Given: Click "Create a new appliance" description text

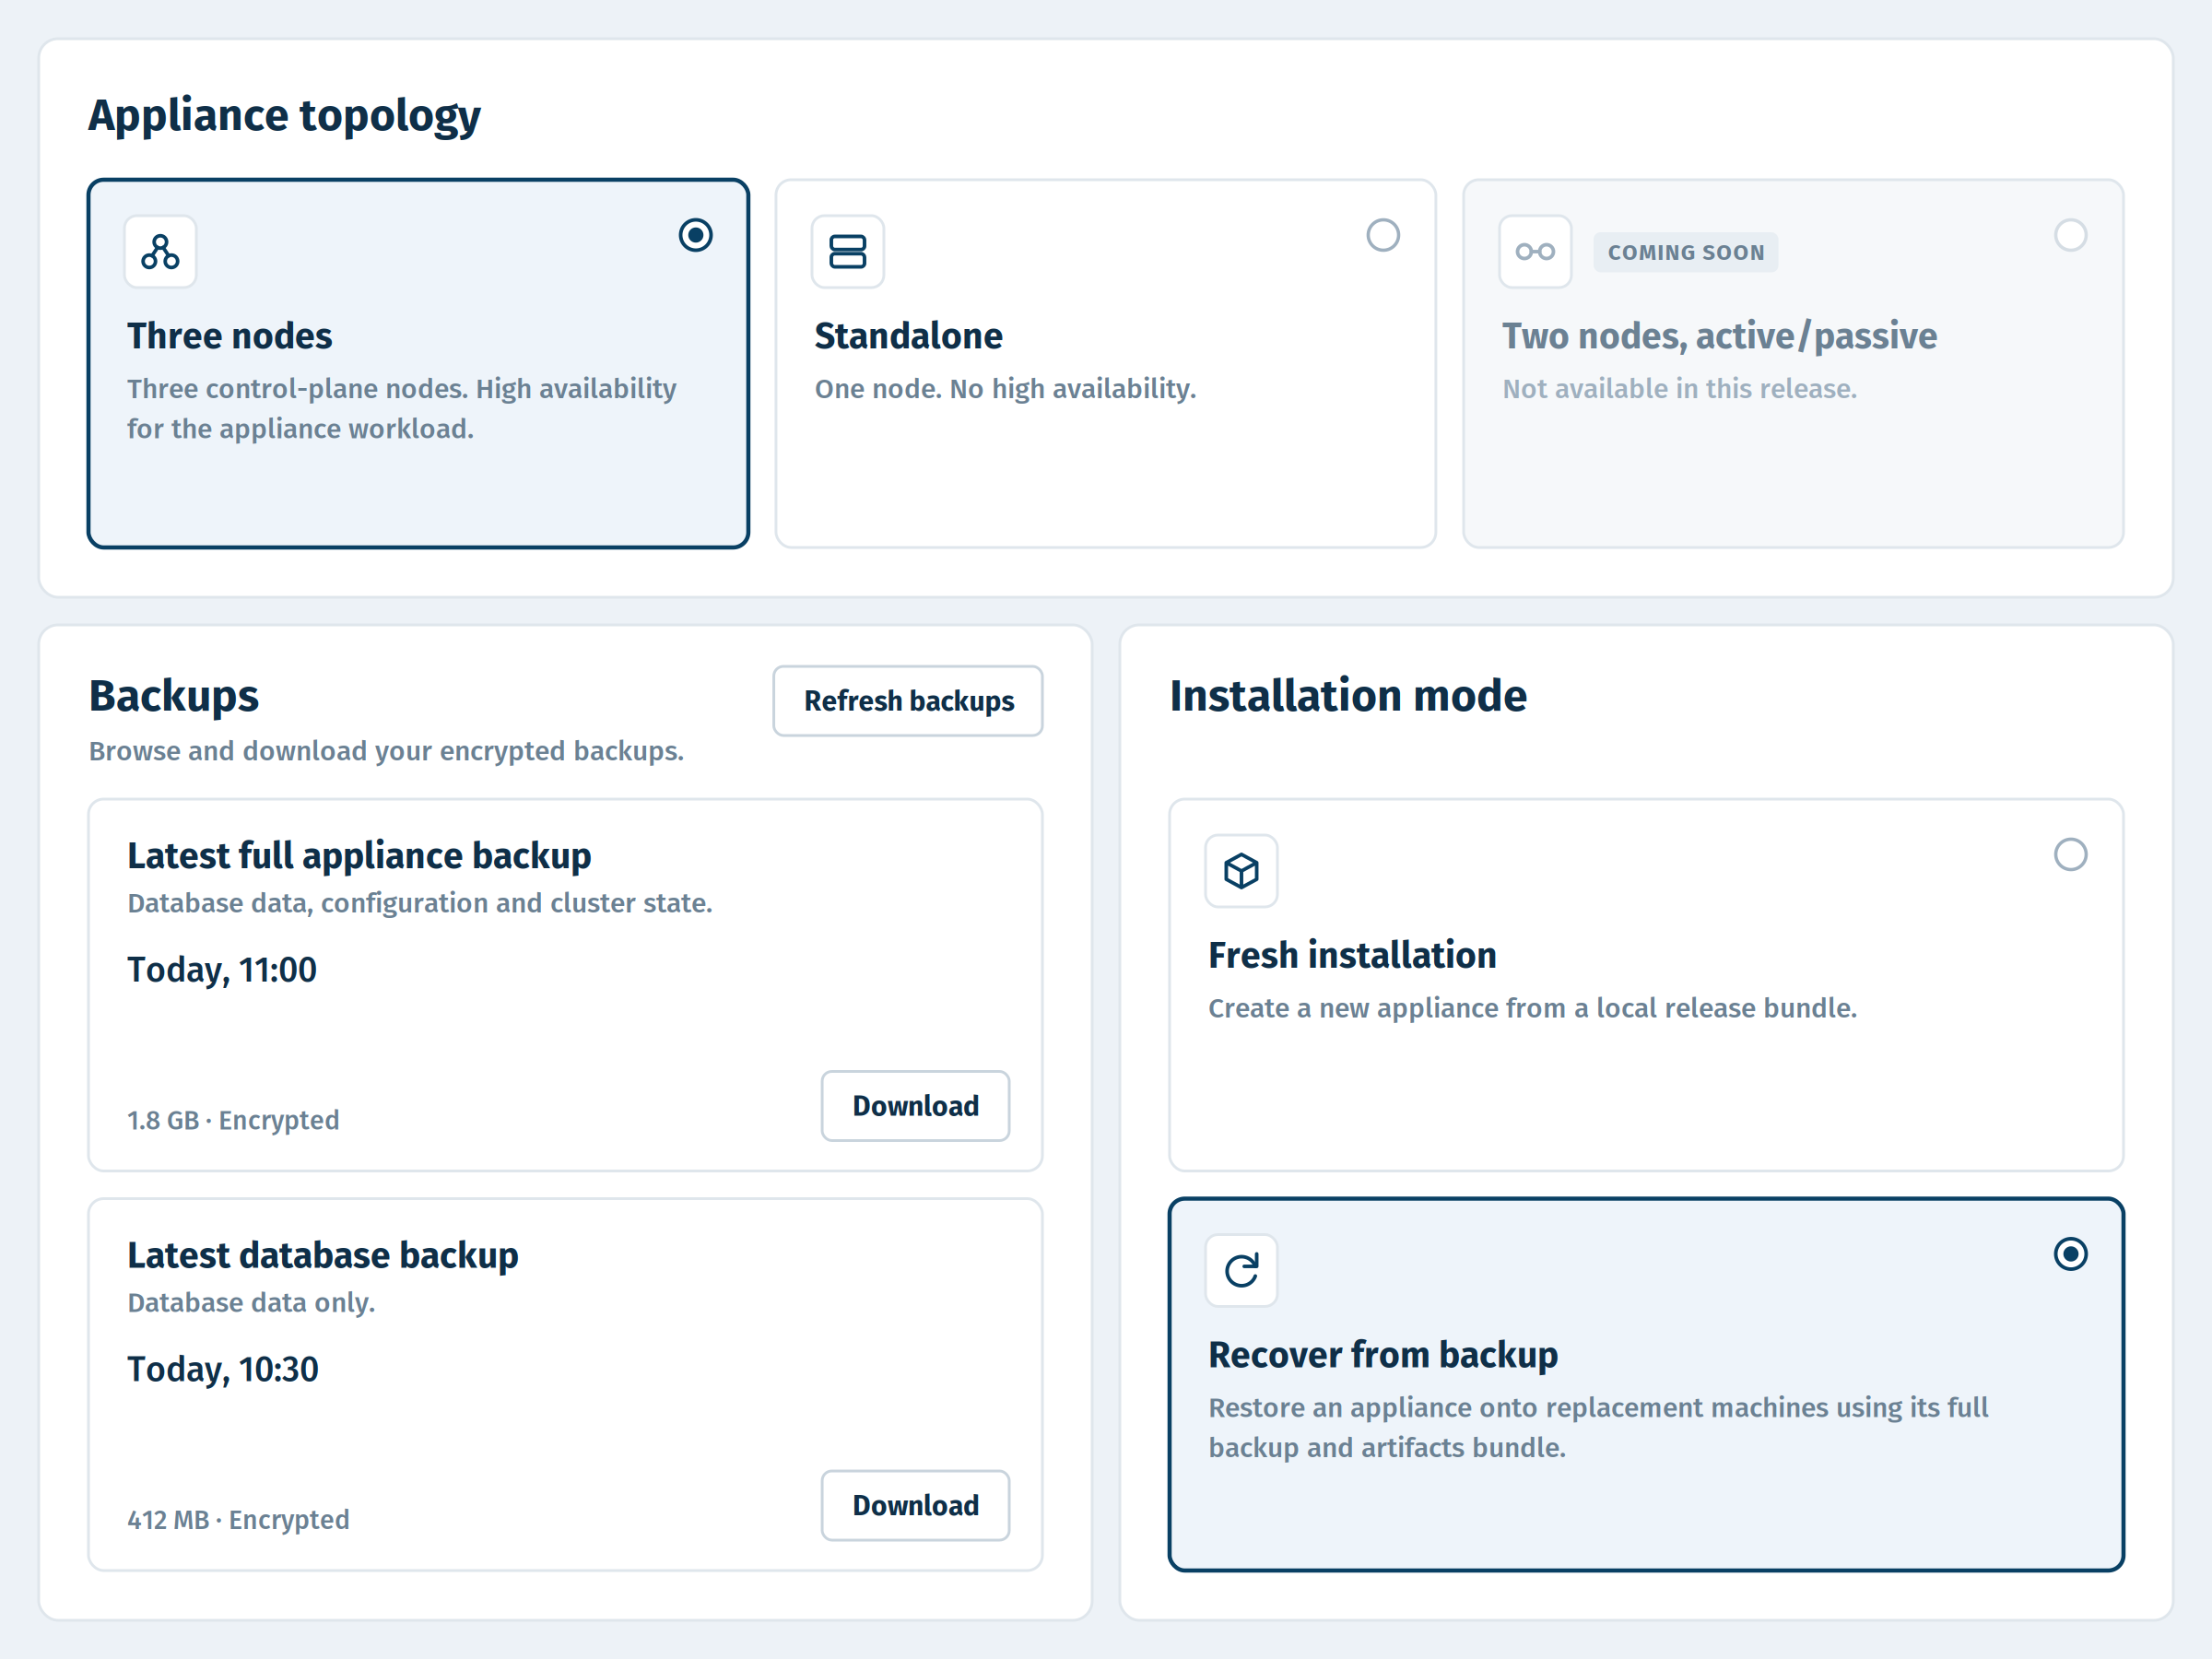Looking at the screenshot, I should 1532,1008.
